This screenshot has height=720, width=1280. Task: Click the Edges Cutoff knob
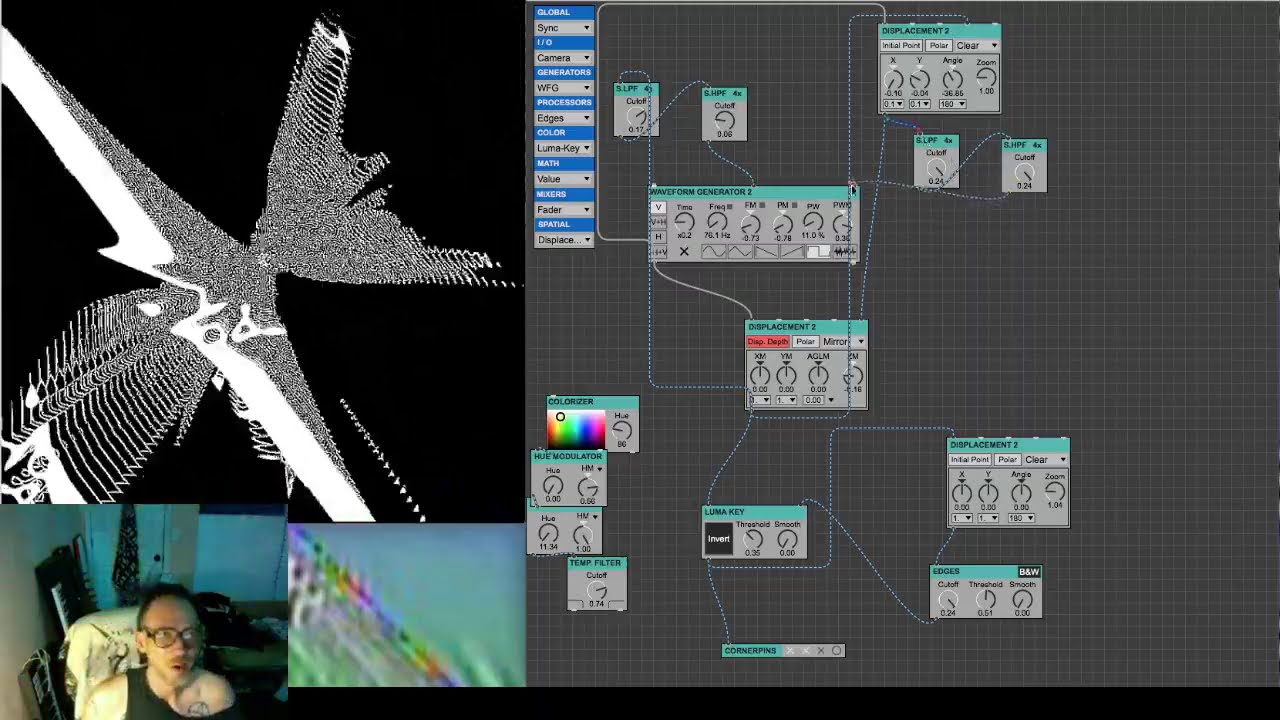pyautogui.click(x=948, y=599)
